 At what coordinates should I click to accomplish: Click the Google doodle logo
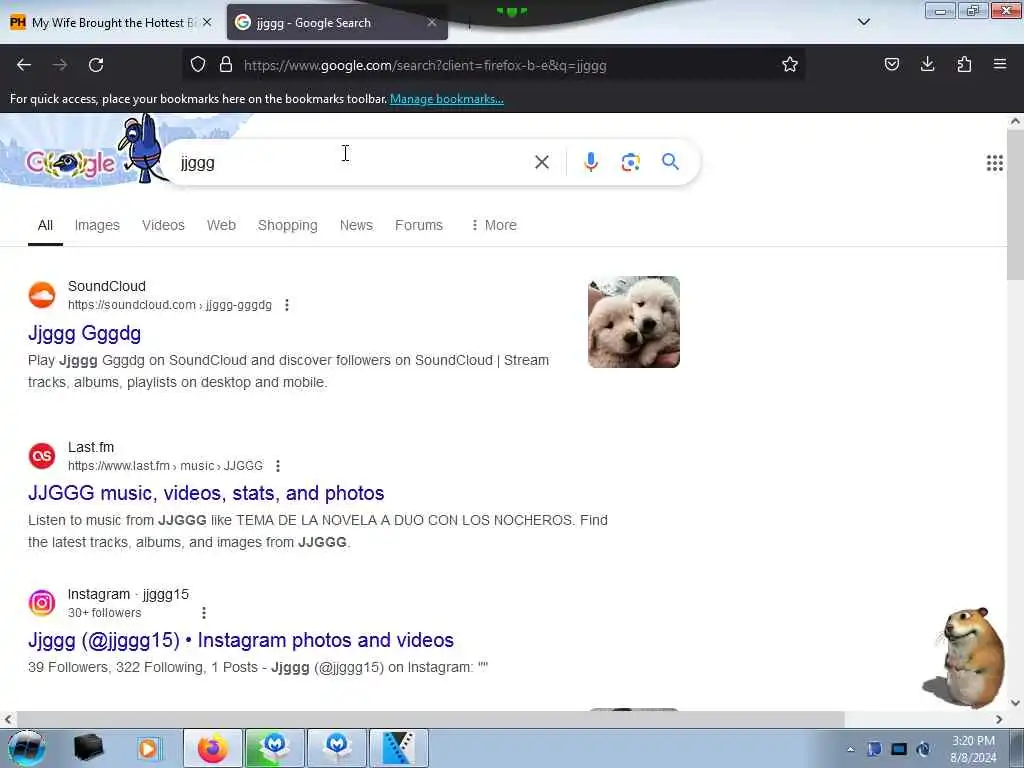point(71,163)
